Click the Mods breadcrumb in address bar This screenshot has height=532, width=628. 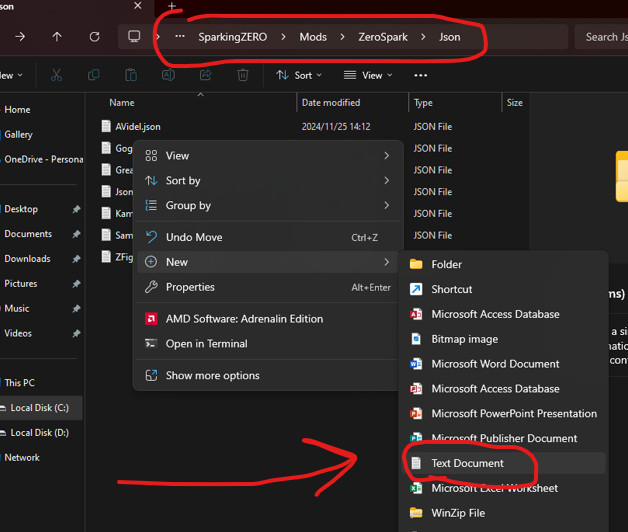tap(313, 37)
